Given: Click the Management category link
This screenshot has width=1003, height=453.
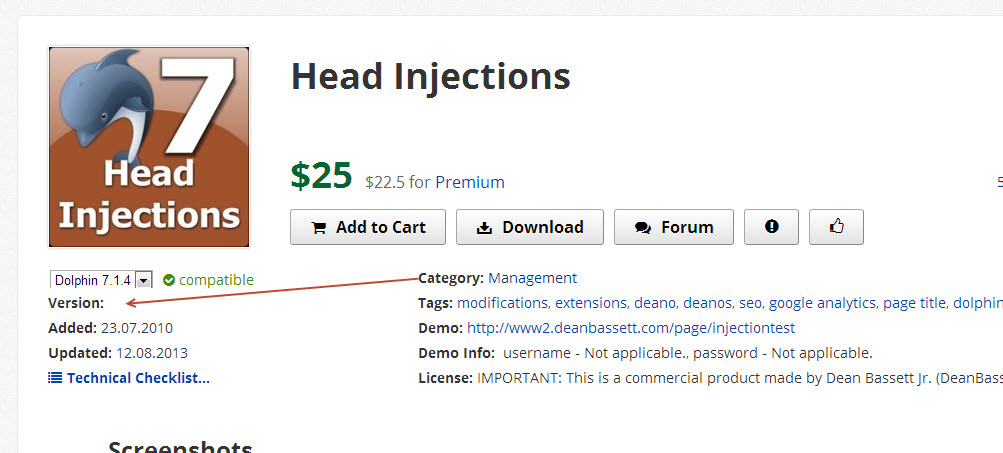Looking at the screenshot, I should coord(532,278).
